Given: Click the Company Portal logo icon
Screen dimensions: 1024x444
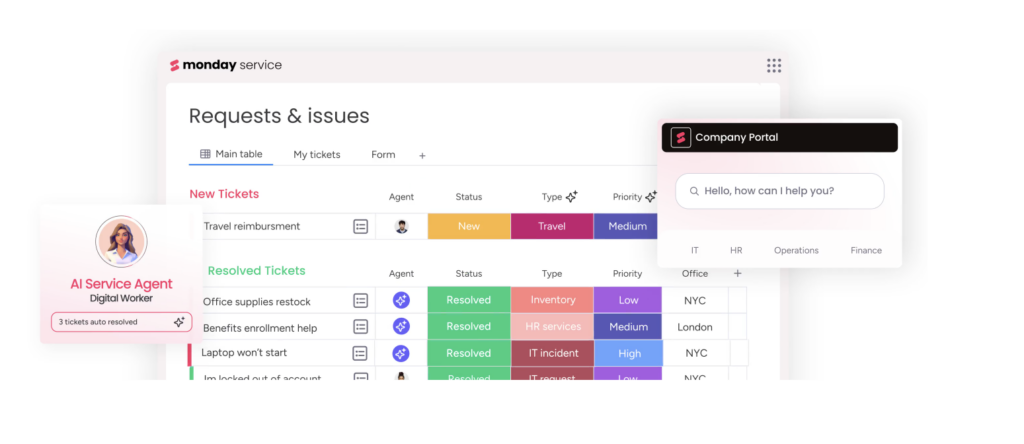Looking at the screenshot, I should (680, 138).
